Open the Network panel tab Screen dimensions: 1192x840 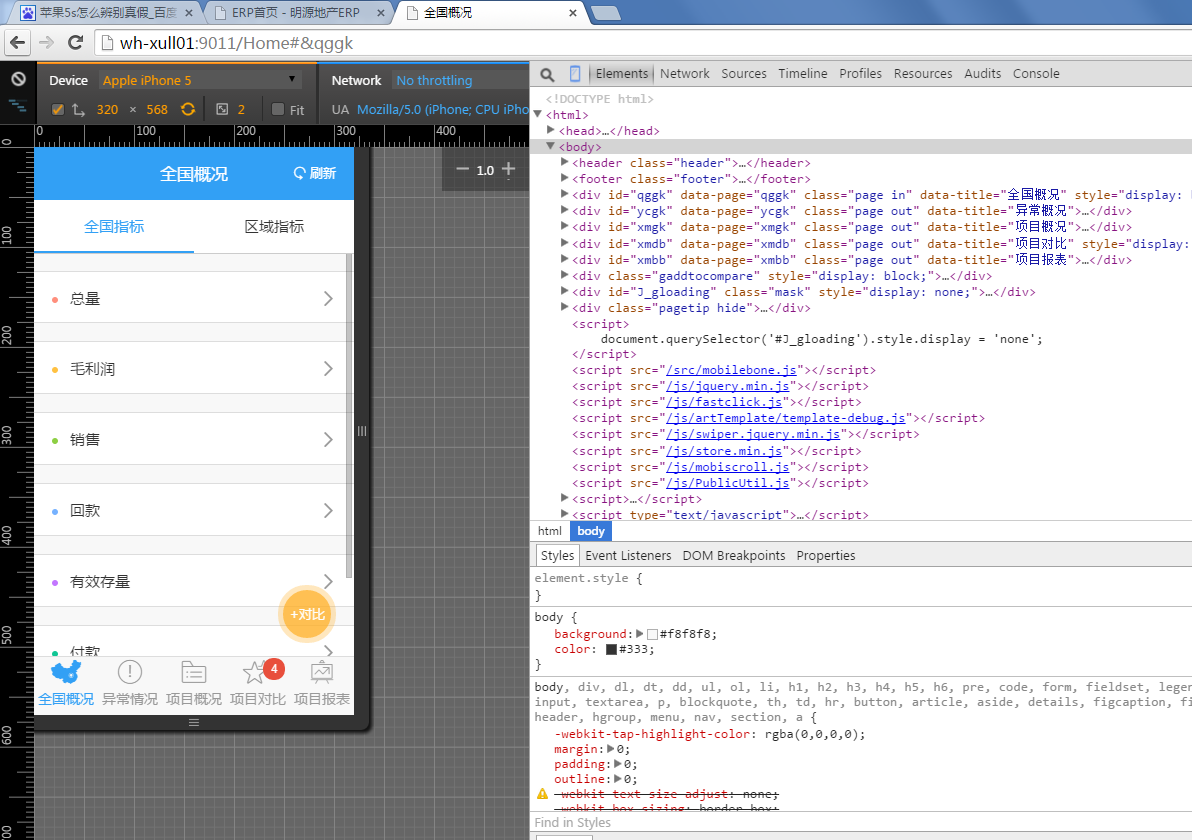684,74
